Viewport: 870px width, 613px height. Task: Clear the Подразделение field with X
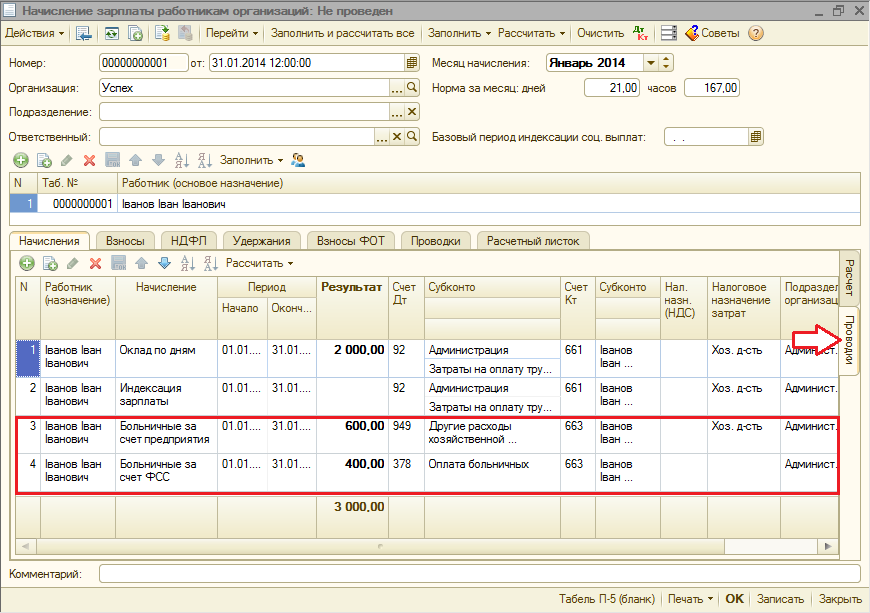pos(412,112)
